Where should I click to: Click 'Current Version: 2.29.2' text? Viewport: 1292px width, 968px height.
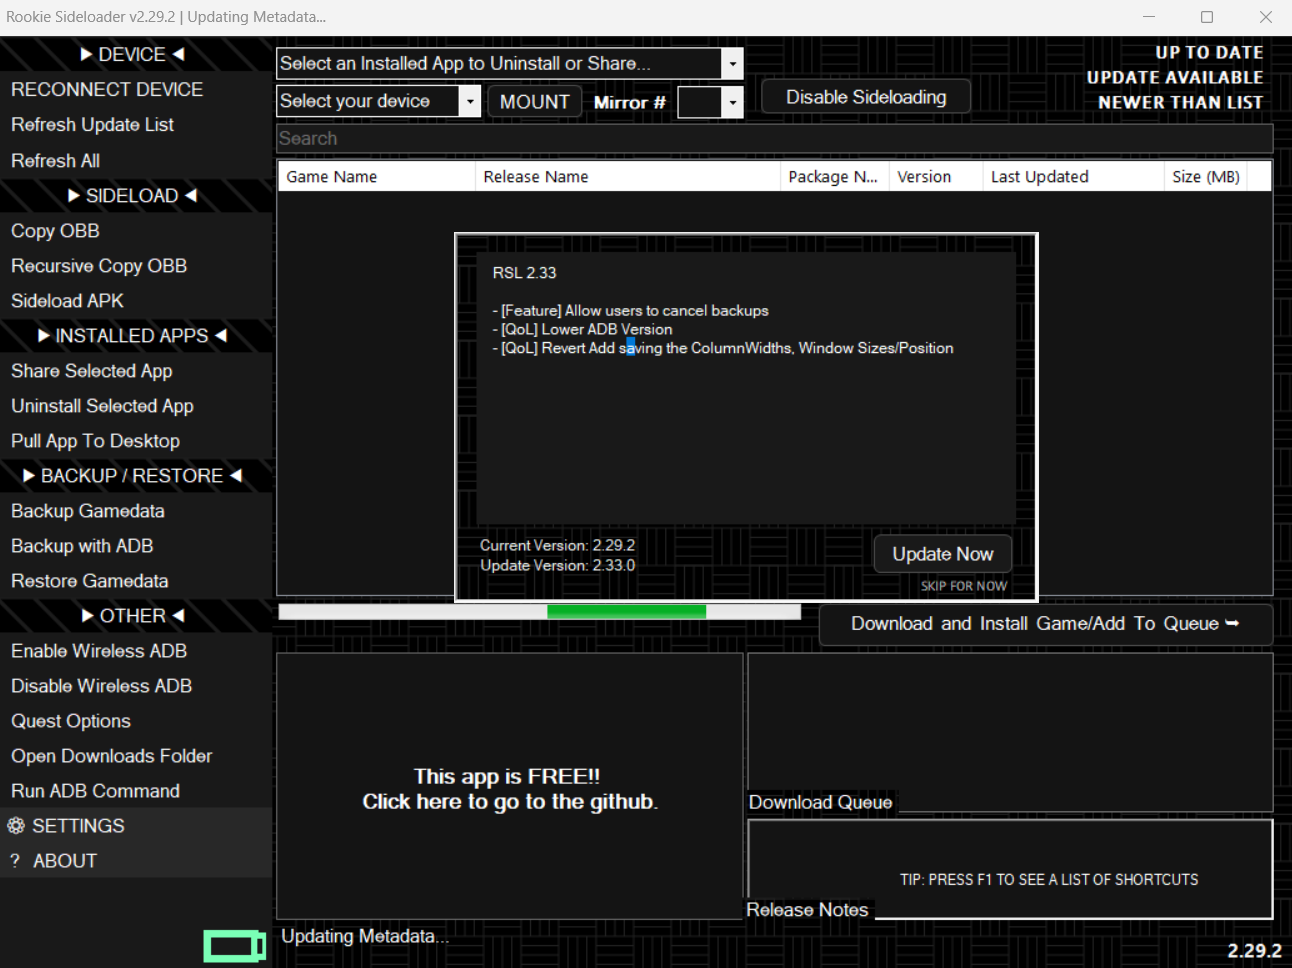pos(557,546)
